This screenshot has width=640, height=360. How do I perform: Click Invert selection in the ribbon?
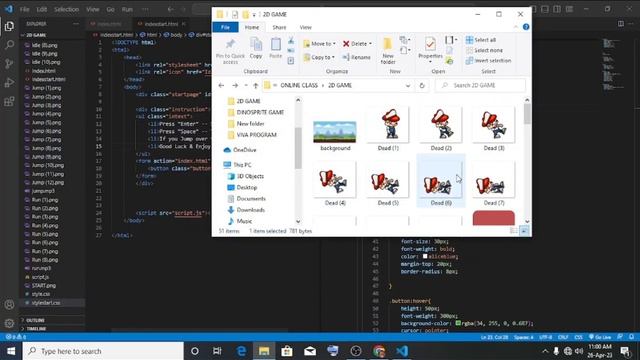[489, 60]
